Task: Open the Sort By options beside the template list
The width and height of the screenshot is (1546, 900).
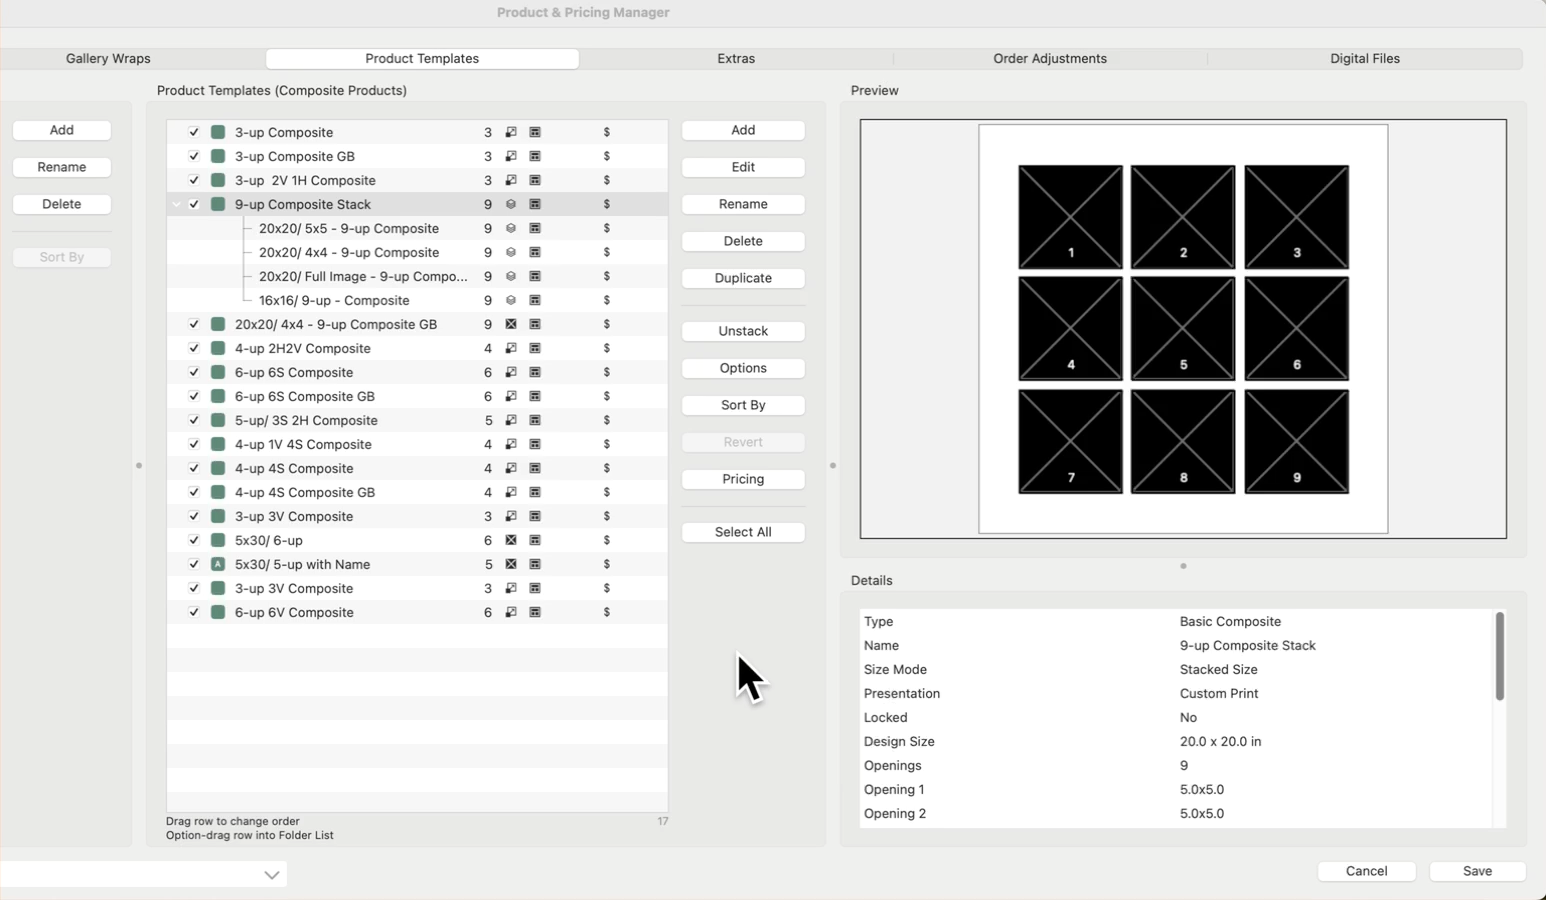Action: (742, 405)
